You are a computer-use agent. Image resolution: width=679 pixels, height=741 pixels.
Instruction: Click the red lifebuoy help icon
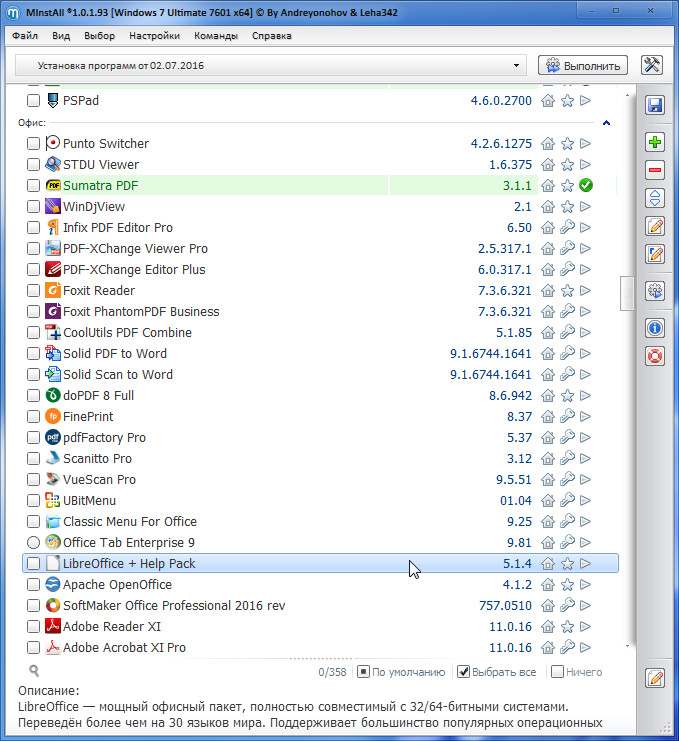655,356
